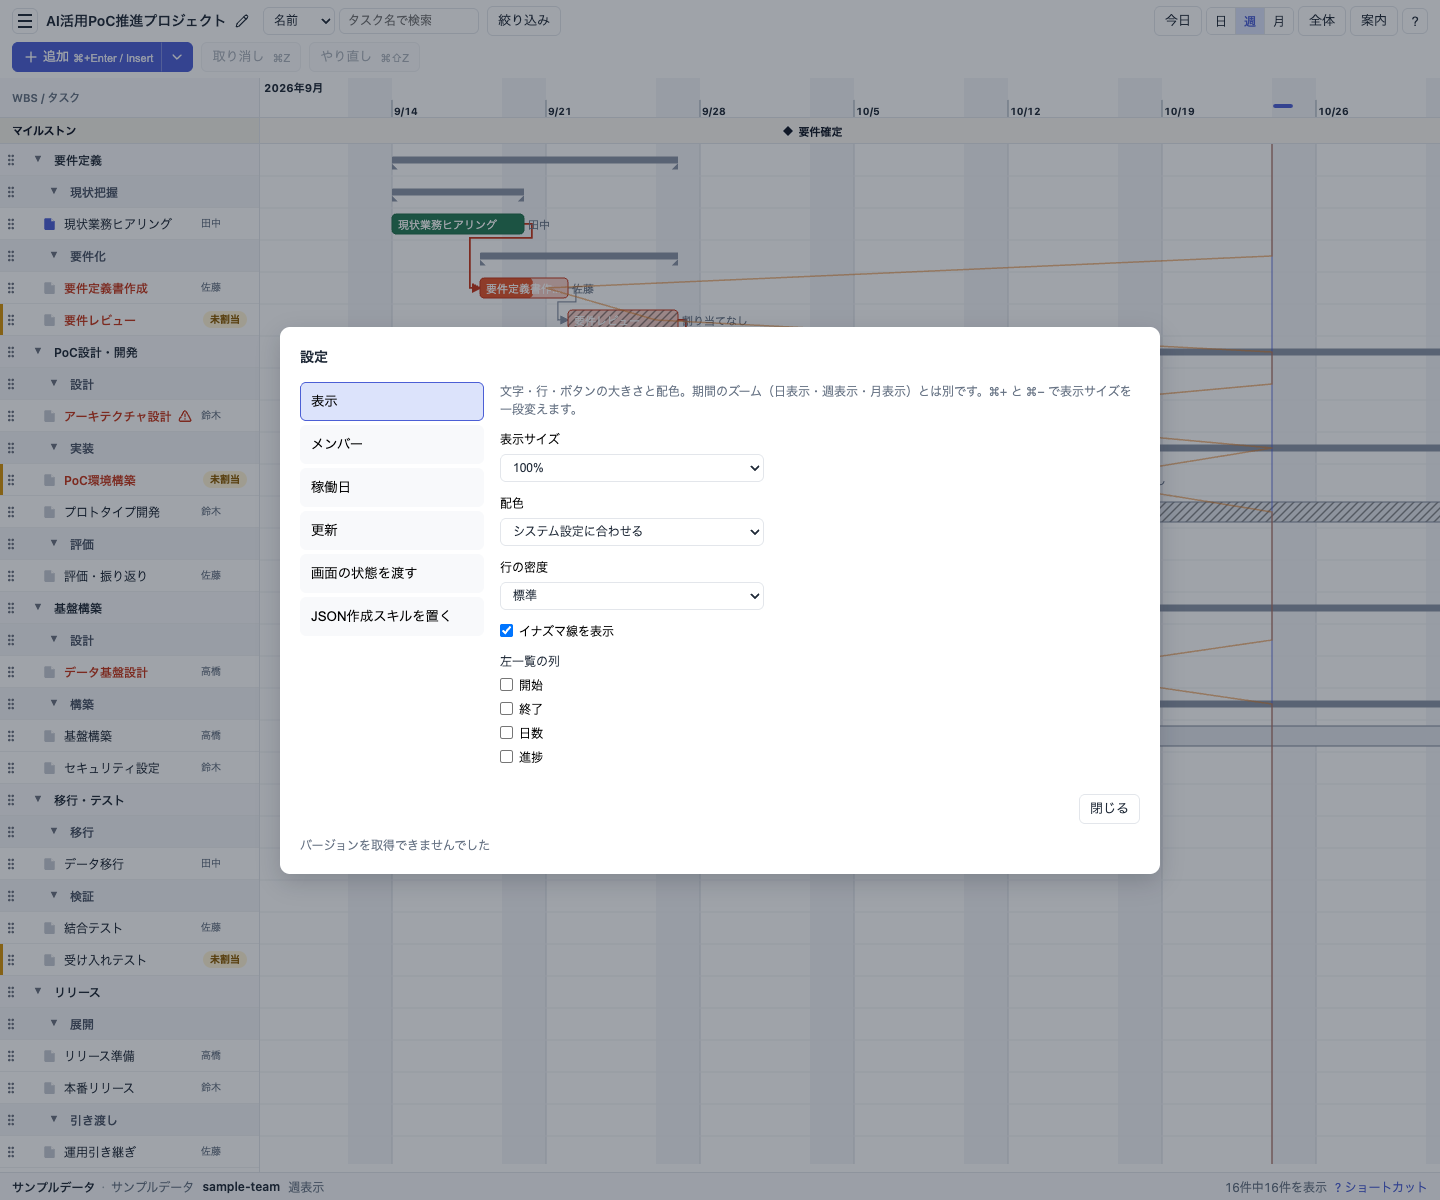Select the 表示 settings tab
1440x1200 pixels.
(392, 401)
